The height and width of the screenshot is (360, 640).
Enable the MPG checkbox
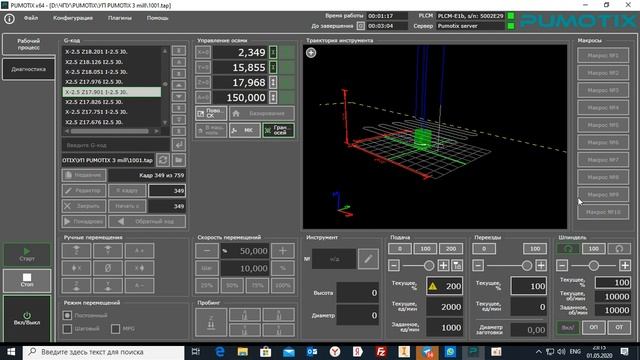[116, 329]
